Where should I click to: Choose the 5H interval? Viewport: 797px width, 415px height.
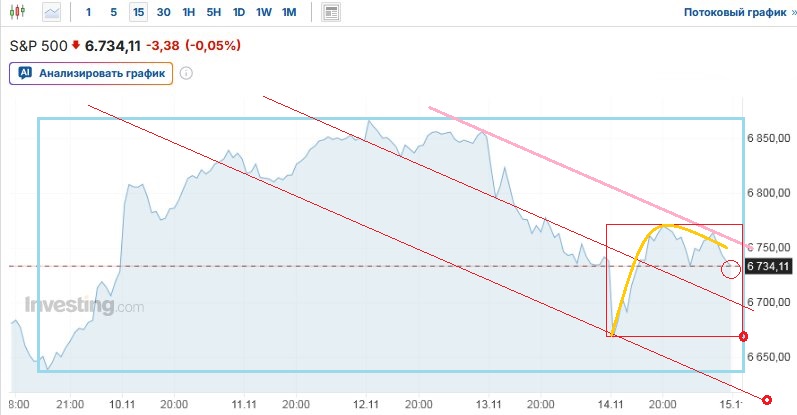[x=214, y=13]
